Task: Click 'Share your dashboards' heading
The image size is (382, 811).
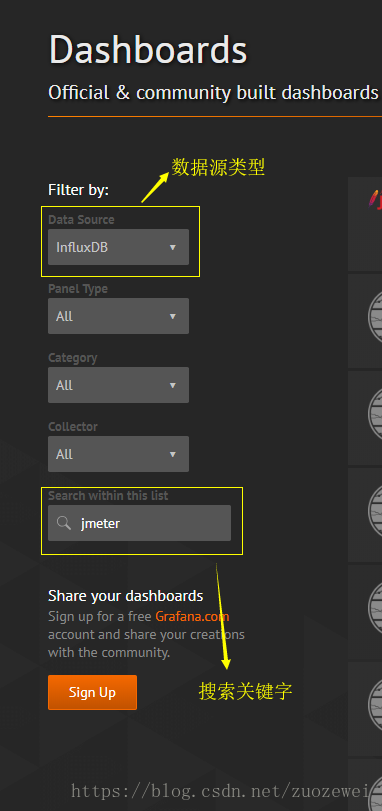Action: (x=126, y=596)
